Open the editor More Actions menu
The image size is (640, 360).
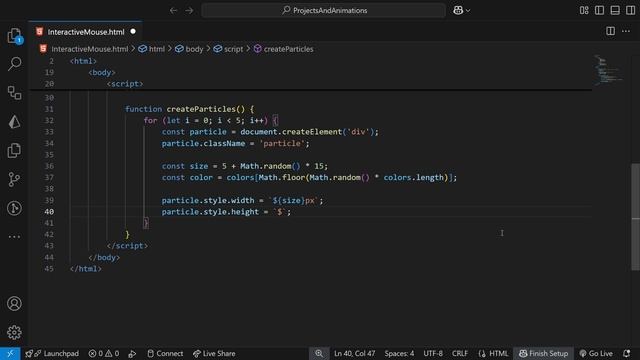(x=626, y=31)
